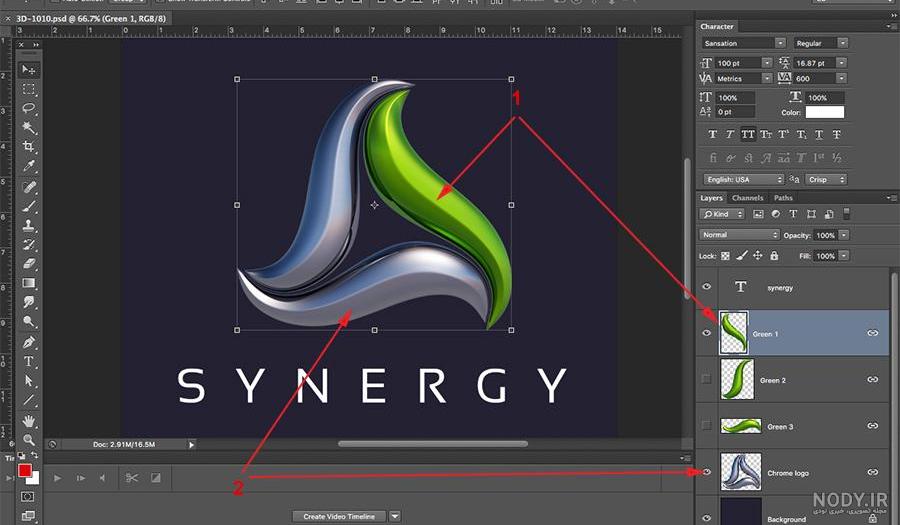This screenshot has width=900, height=525.
Task: Switch to the Paths tab
Action: click(783, 198)
